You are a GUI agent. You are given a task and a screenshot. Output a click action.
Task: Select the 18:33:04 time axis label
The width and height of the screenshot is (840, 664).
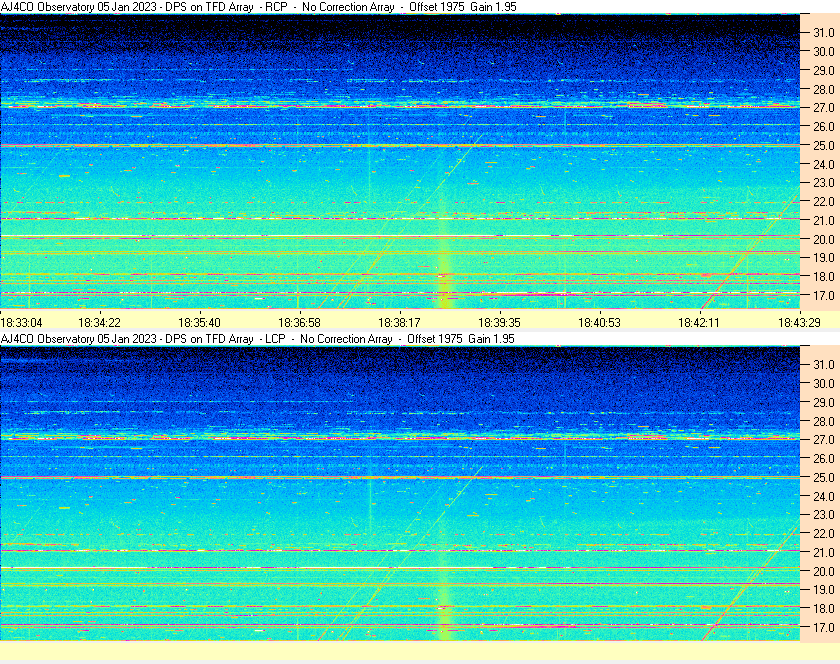[x=21, y=323]
